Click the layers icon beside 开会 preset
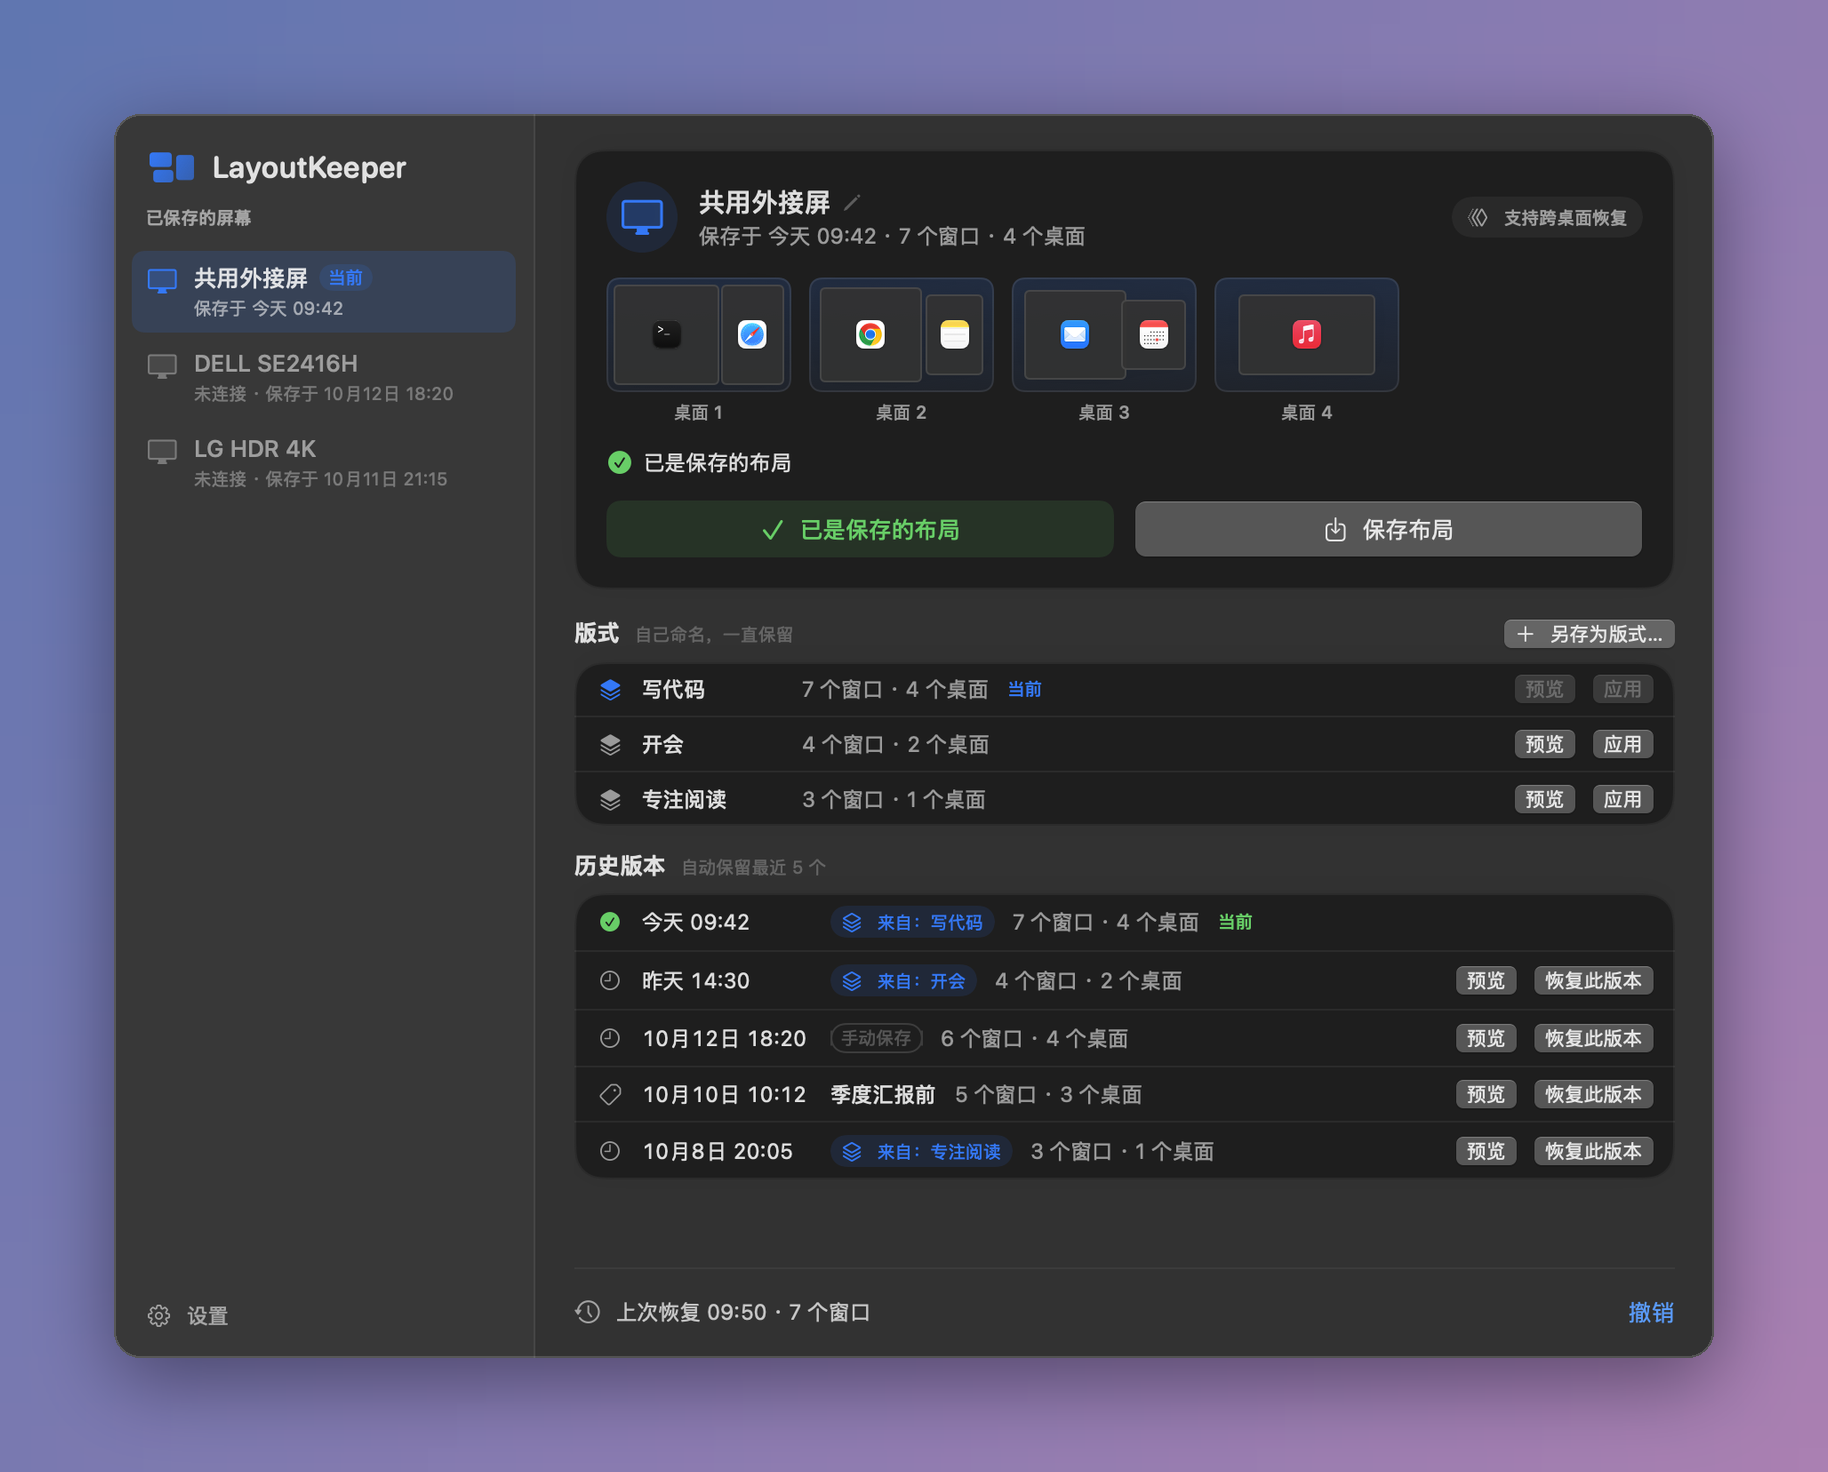The height and width of the screenshot is (1472, 1828). [x=610, y=745]
